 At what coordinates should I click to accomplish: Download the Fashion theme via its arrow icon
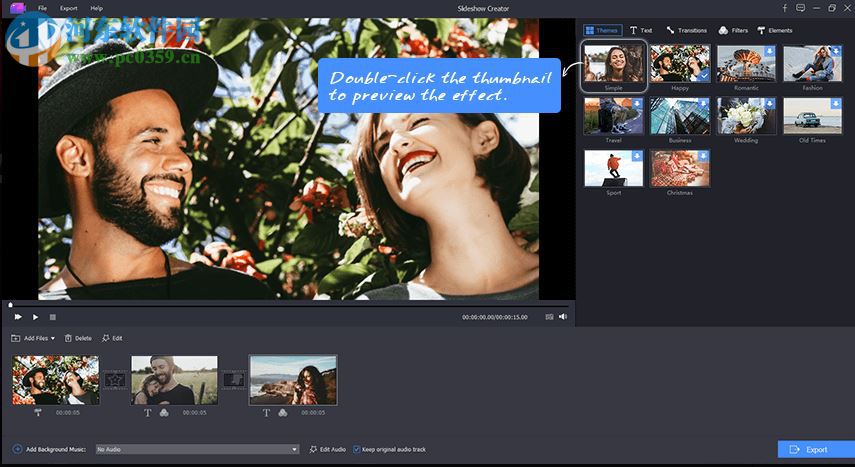click(836, 51)
